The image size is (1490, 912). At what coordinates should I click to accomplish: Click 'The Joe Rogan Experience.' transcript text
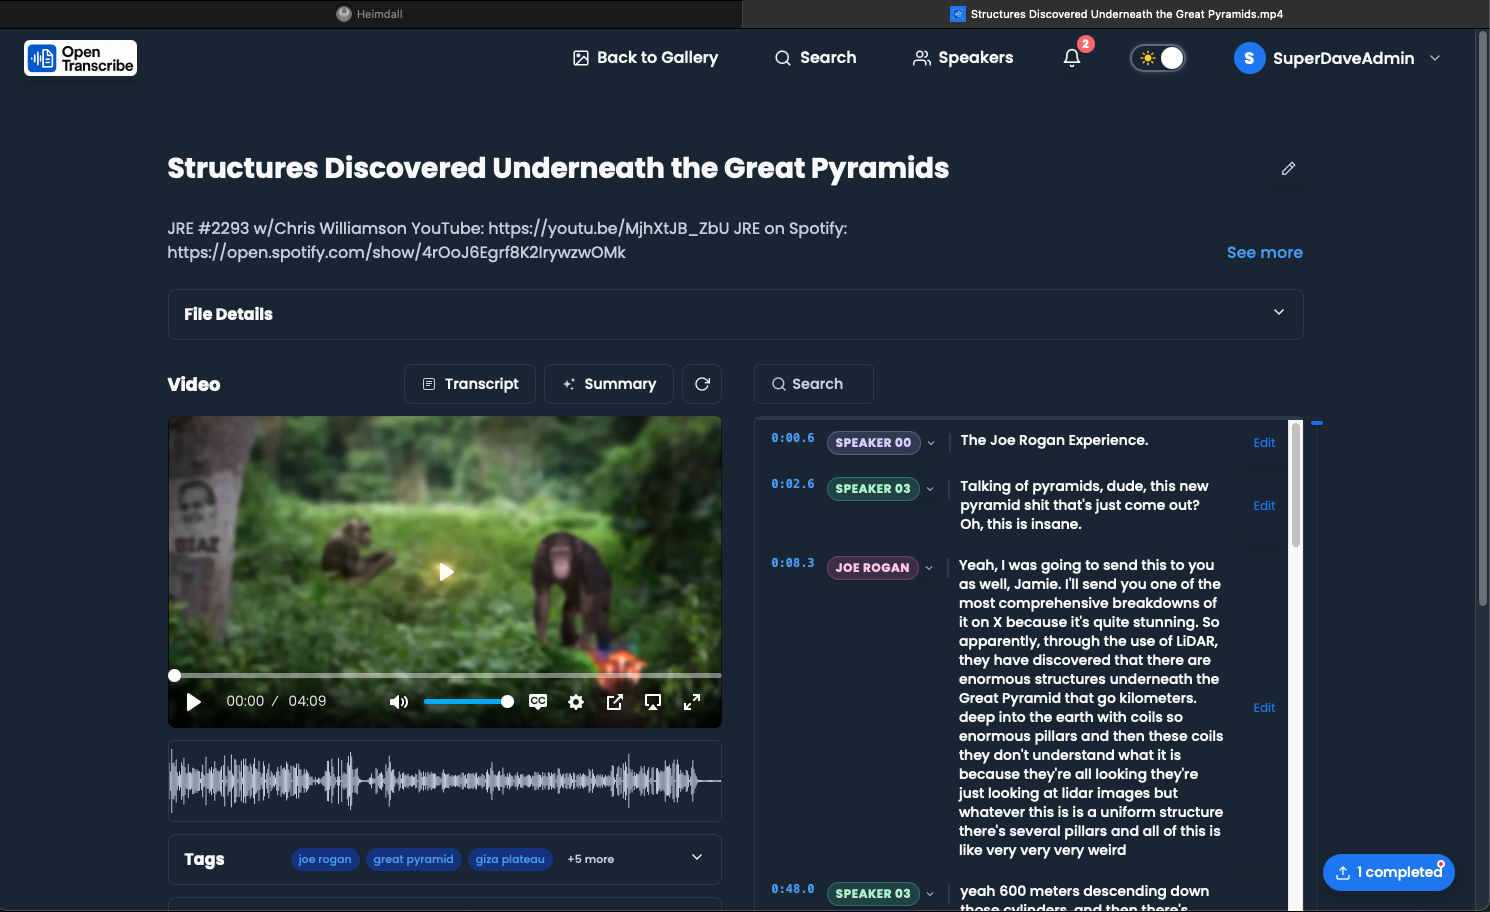pos(1054,440)
